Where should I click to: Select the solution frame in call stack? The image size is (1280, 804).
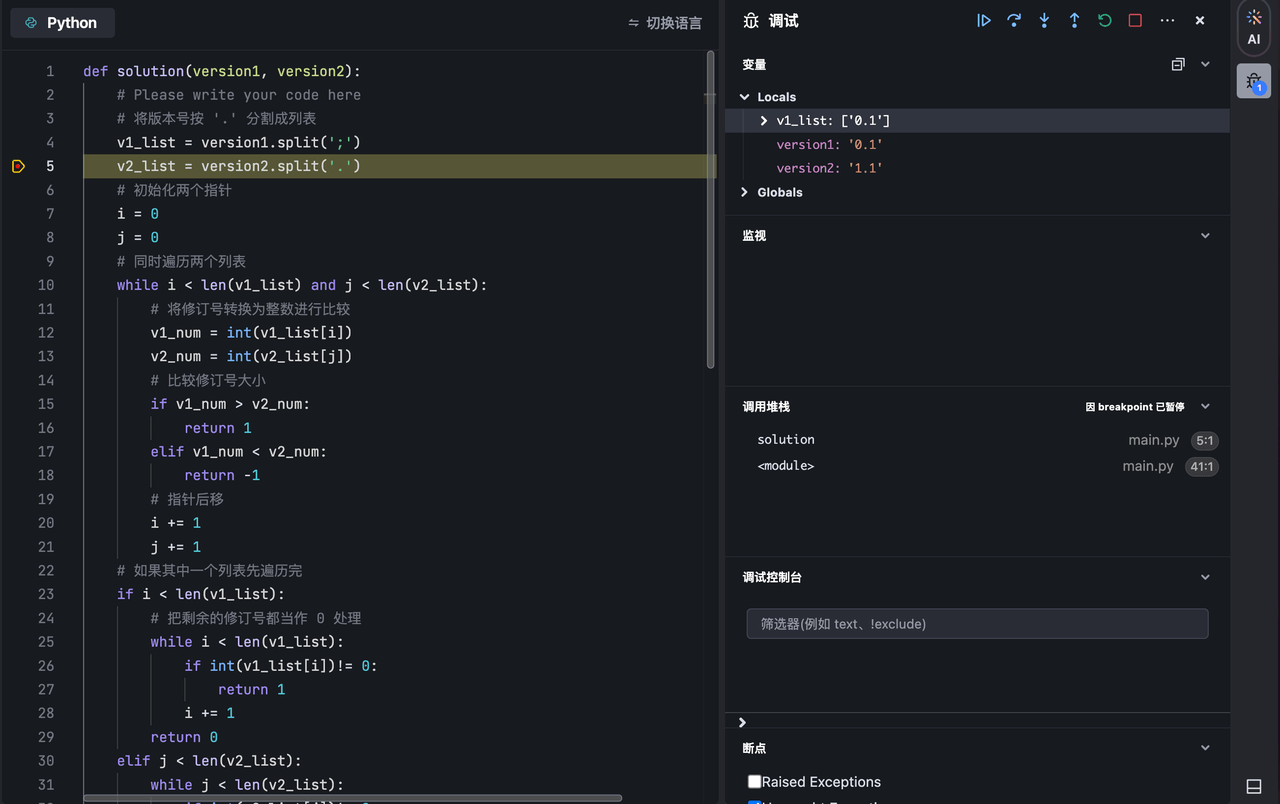tap(786, 440)
